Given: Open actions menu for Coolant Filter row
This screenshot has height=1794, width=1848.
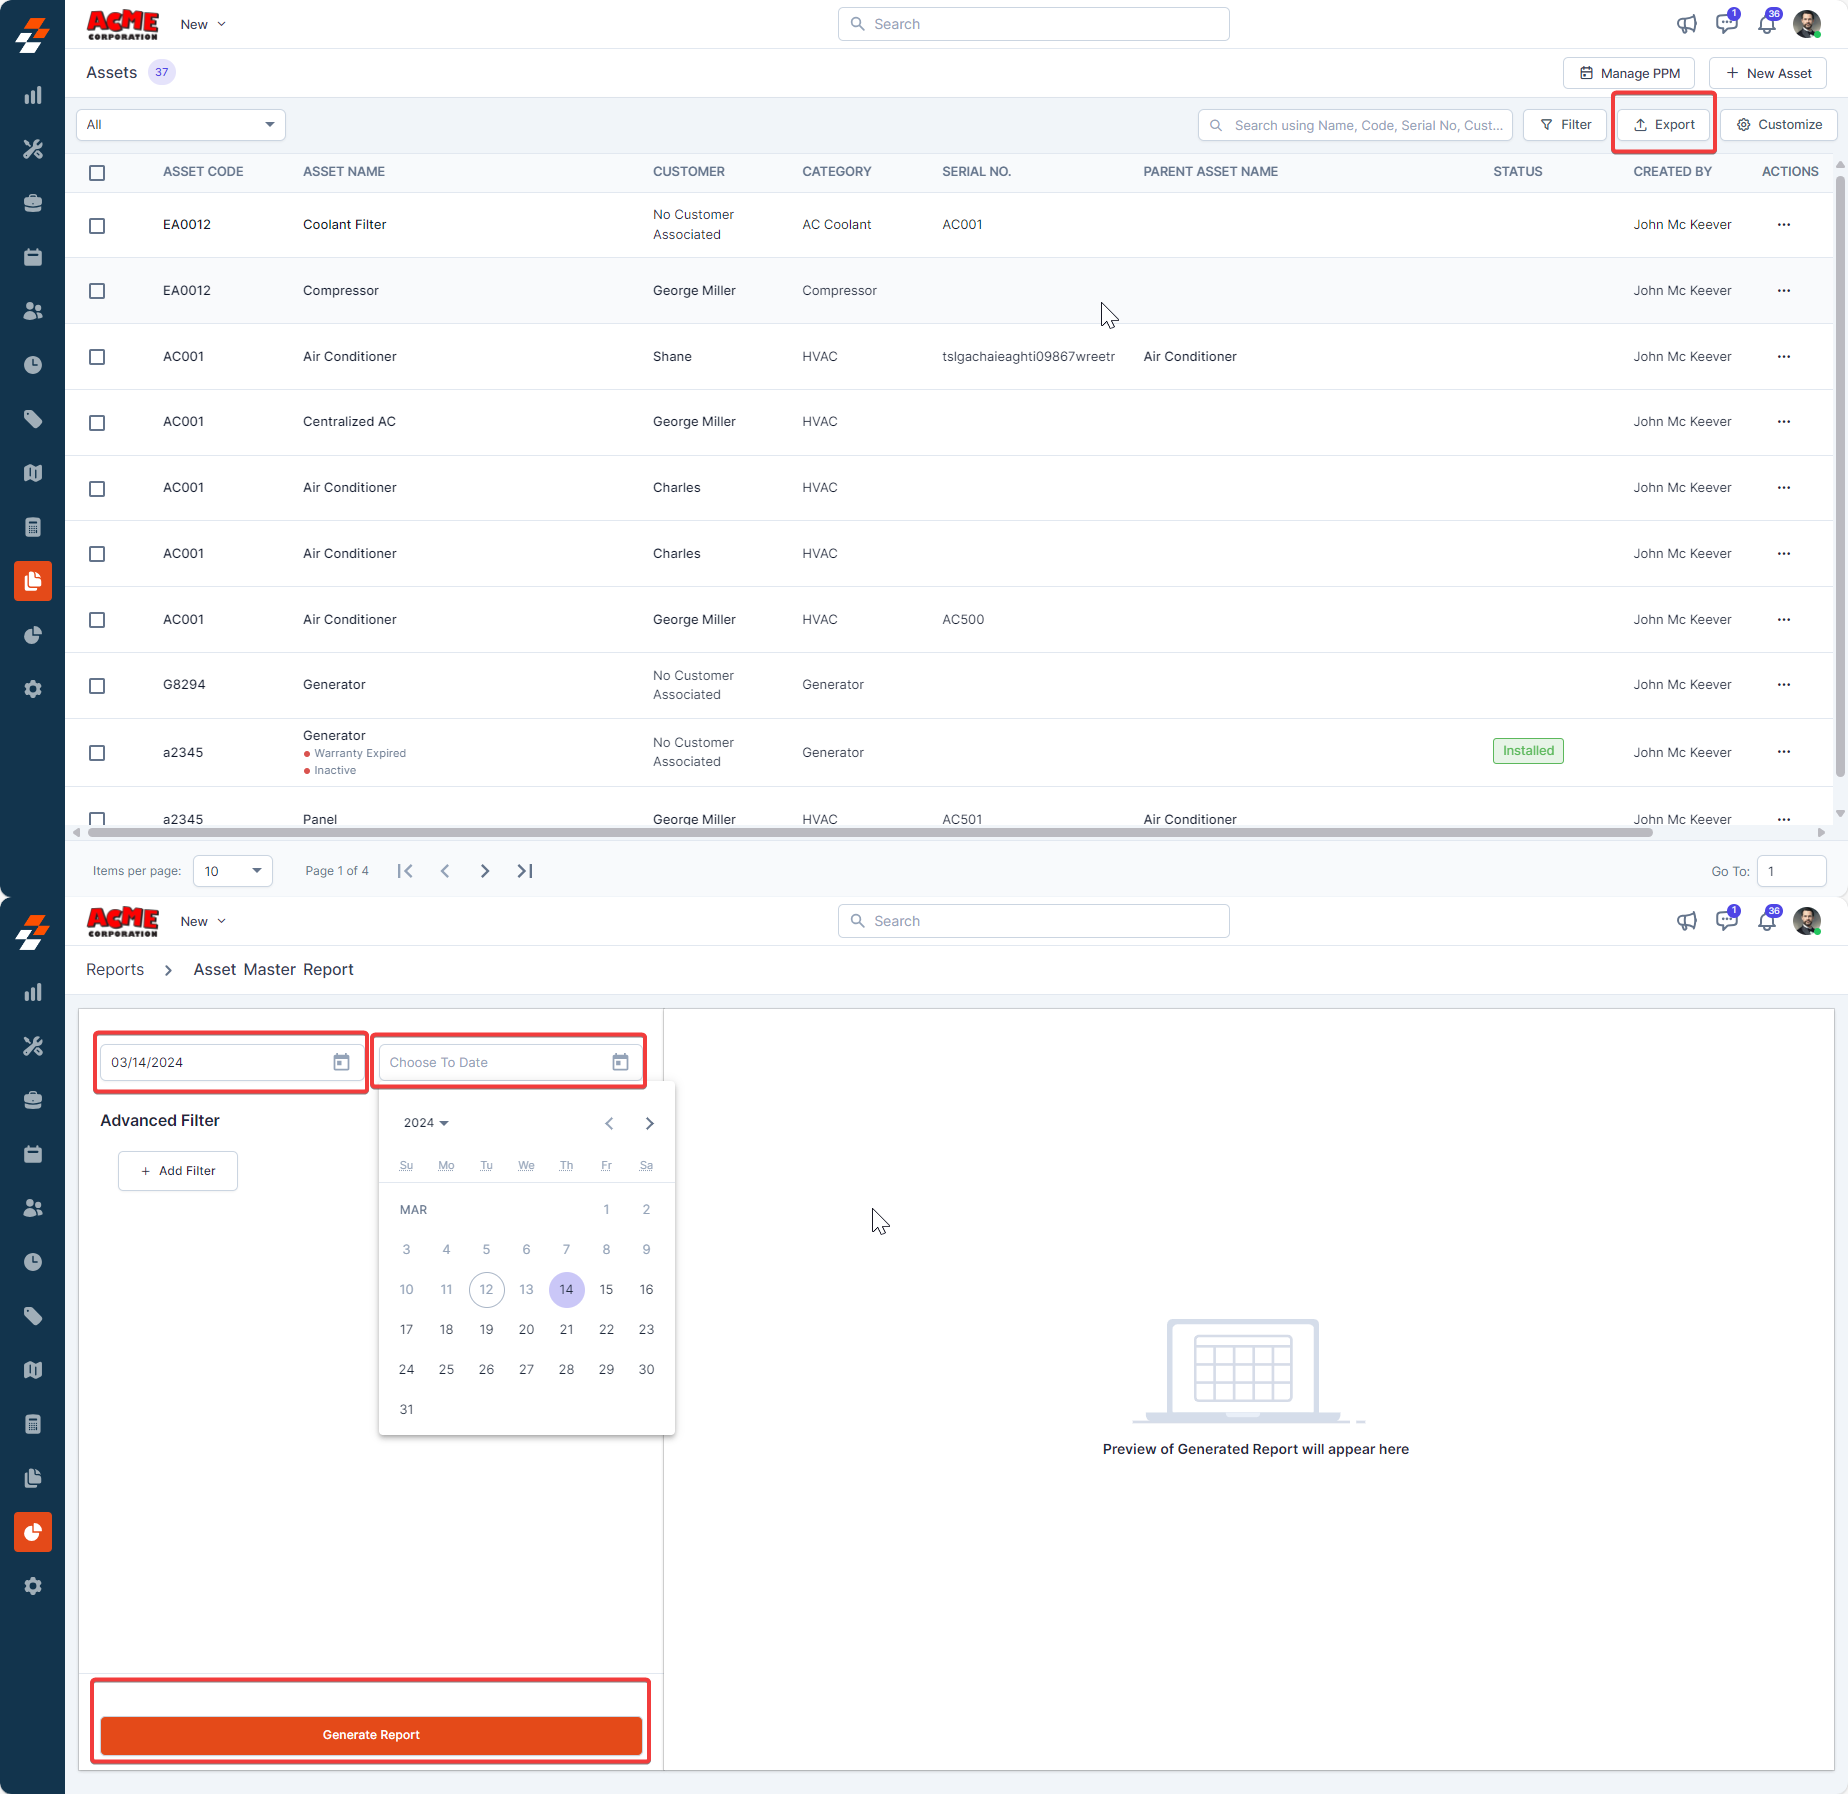Looking at the screenshot, I should click(x=1784, y=225).
